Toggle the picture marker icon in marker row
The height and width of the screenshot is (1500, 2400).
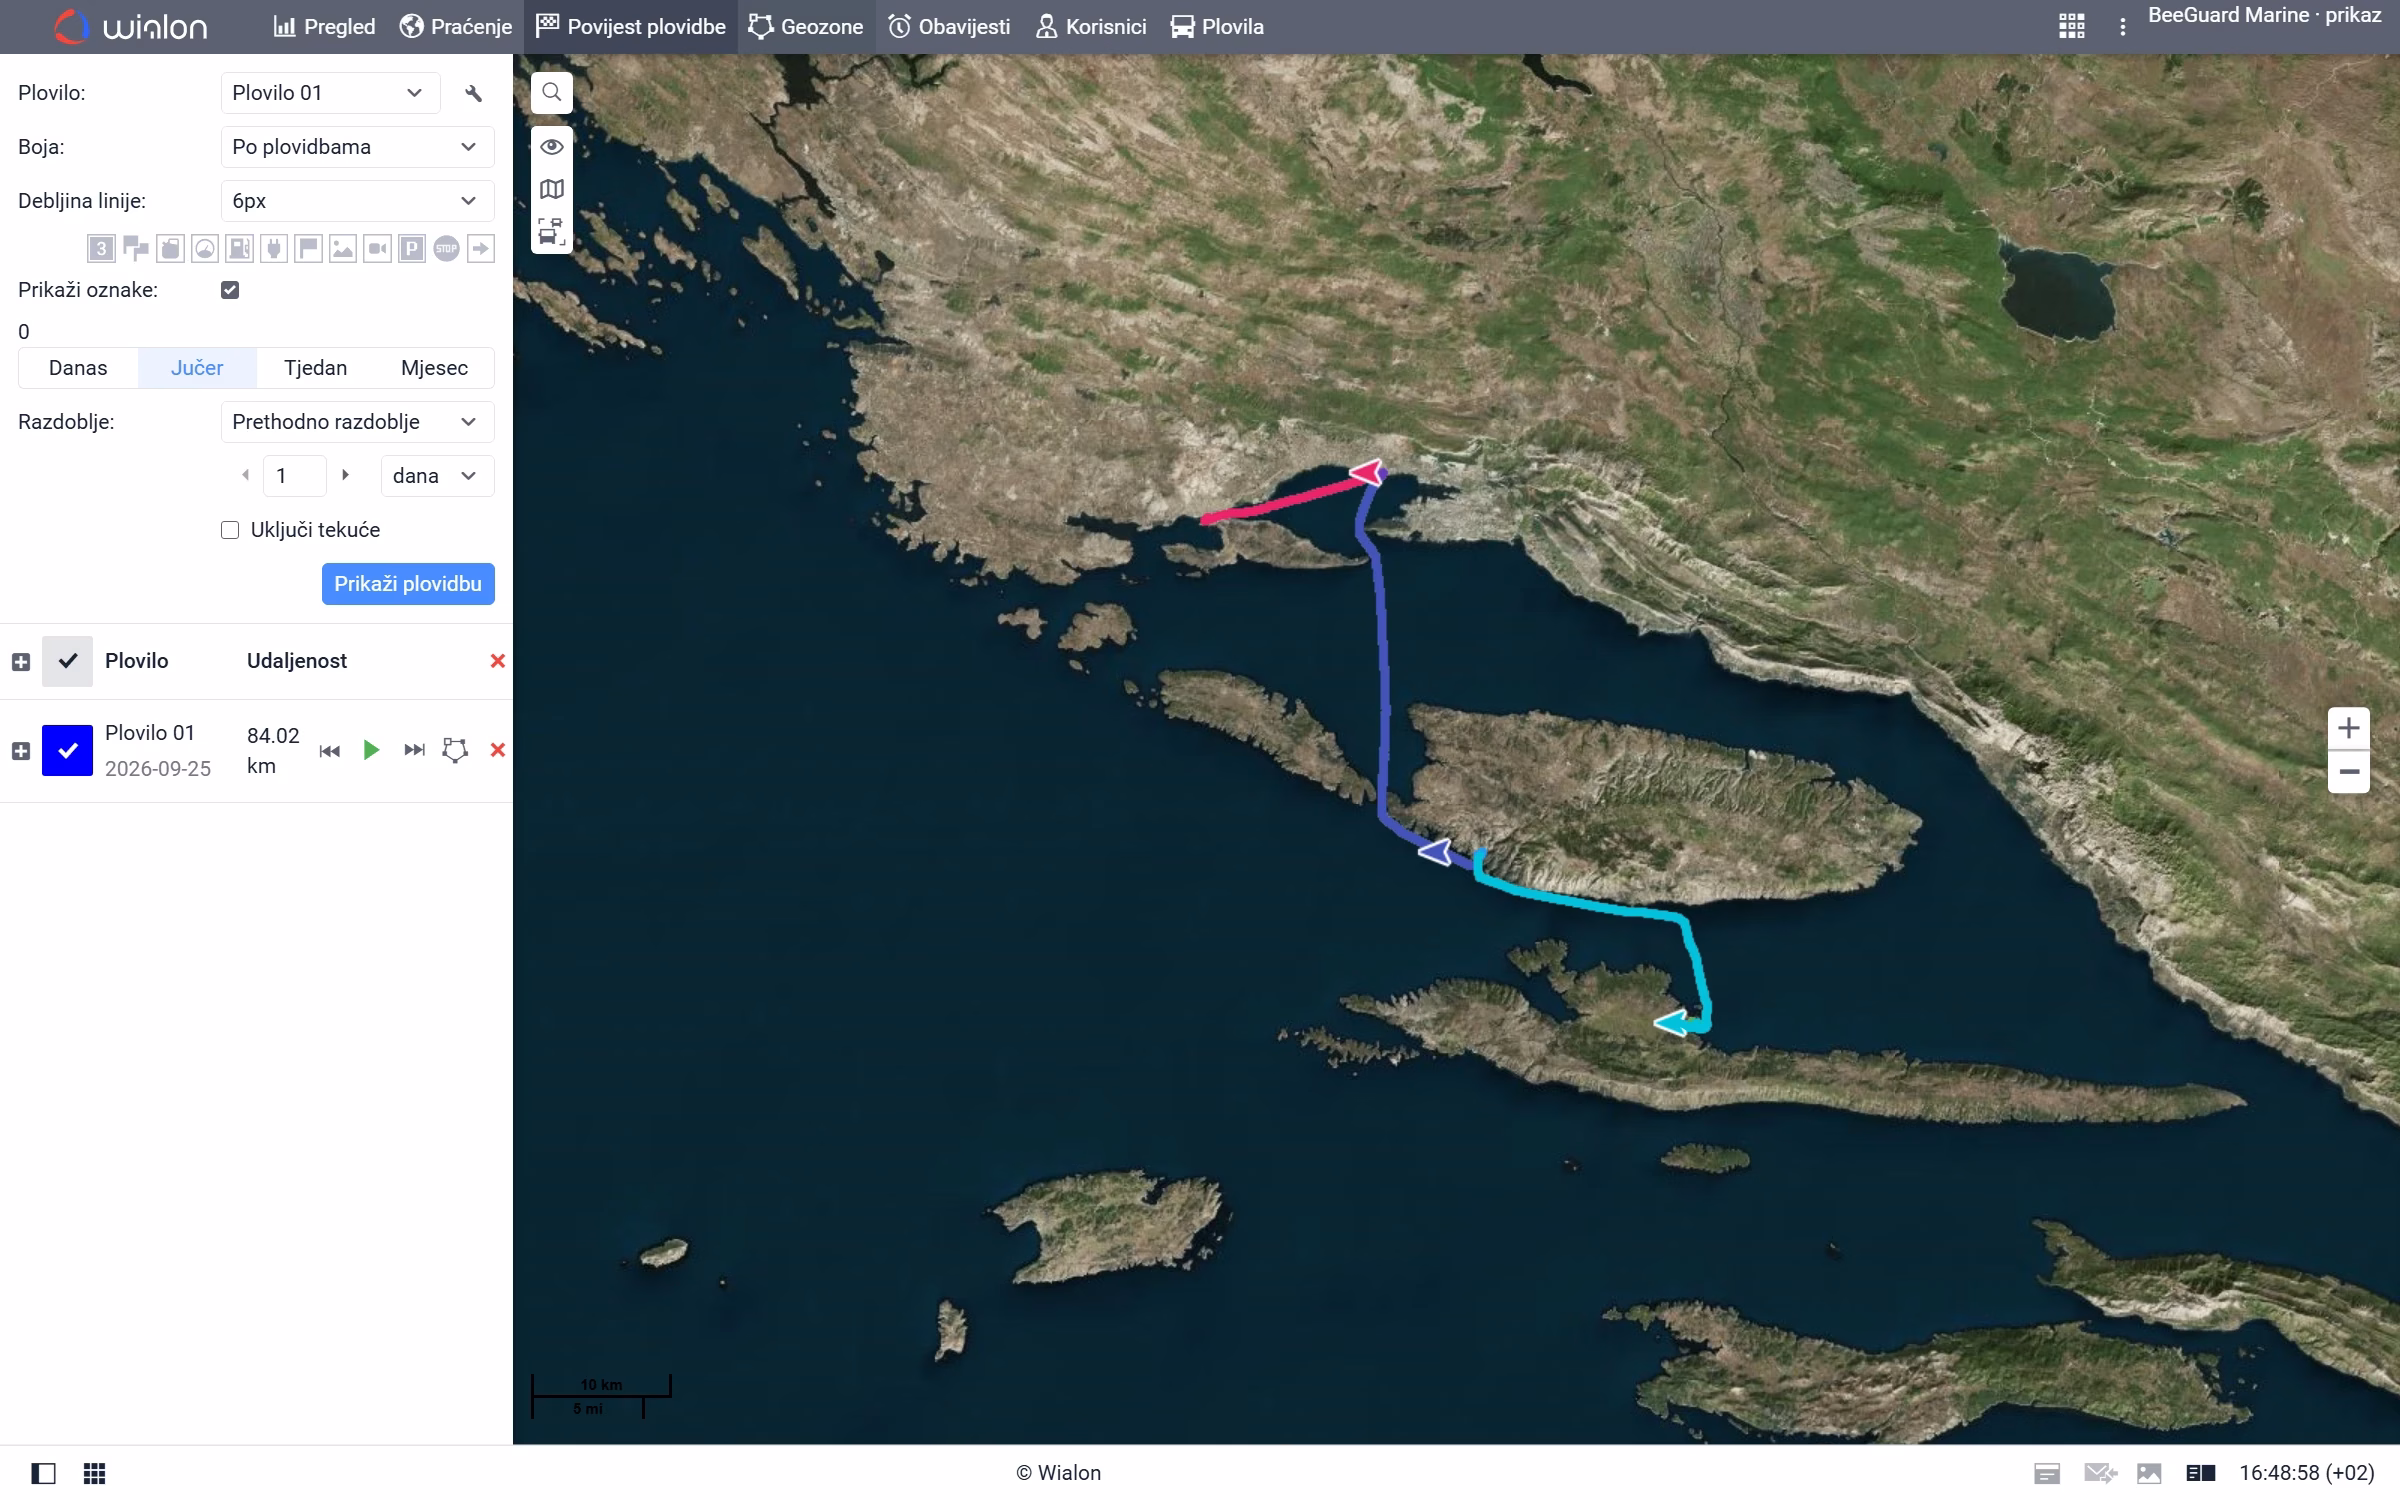tap(343, 249)
